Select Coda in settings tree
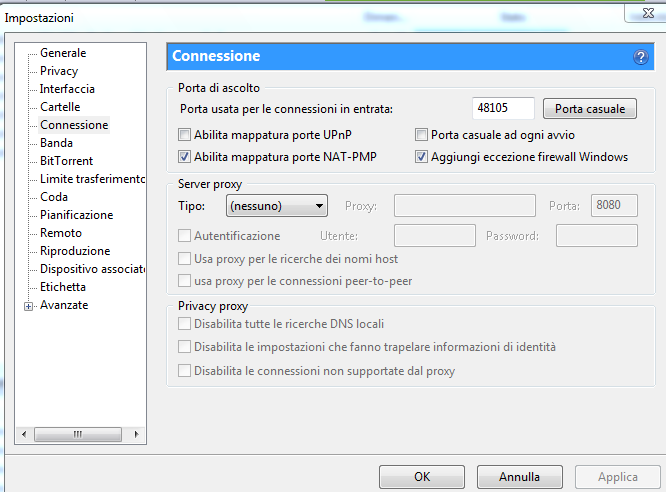The height and width of the screenshot is (492, 666). (x=54, y=197)
